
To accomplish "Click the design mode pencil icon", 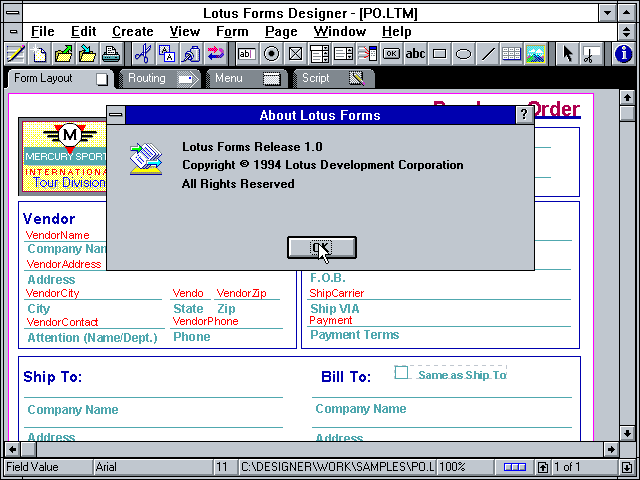I will 15,54.
